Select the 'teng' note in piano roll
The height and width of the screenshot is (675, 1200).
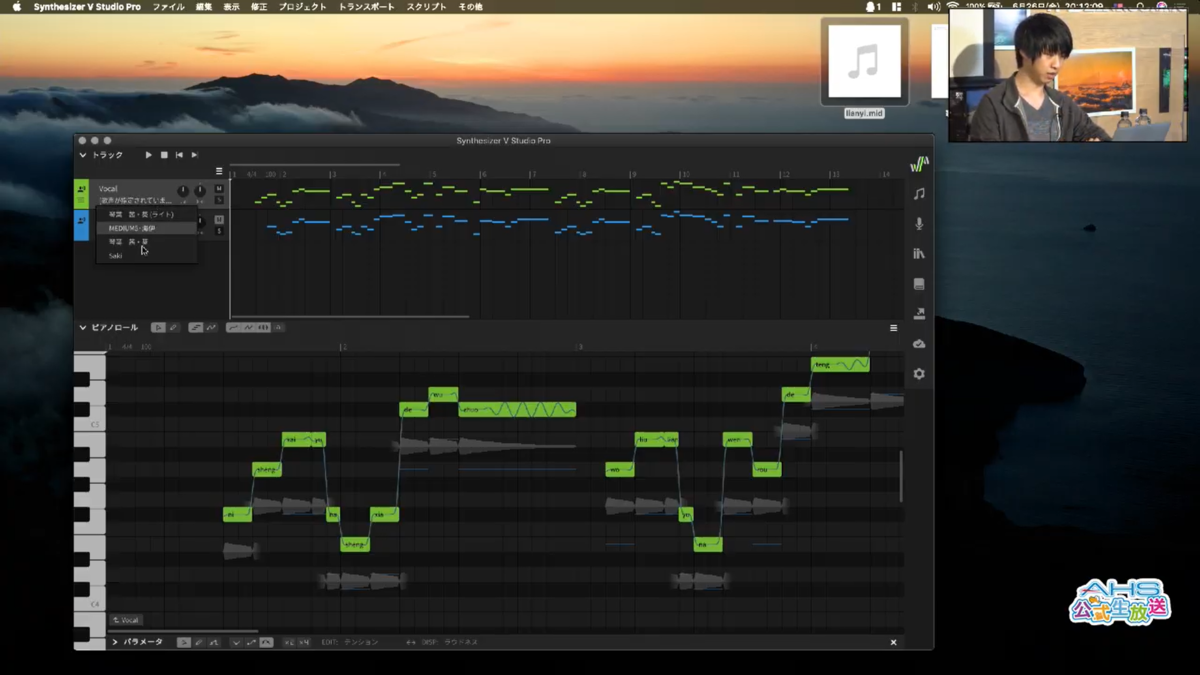click(840, 365)
